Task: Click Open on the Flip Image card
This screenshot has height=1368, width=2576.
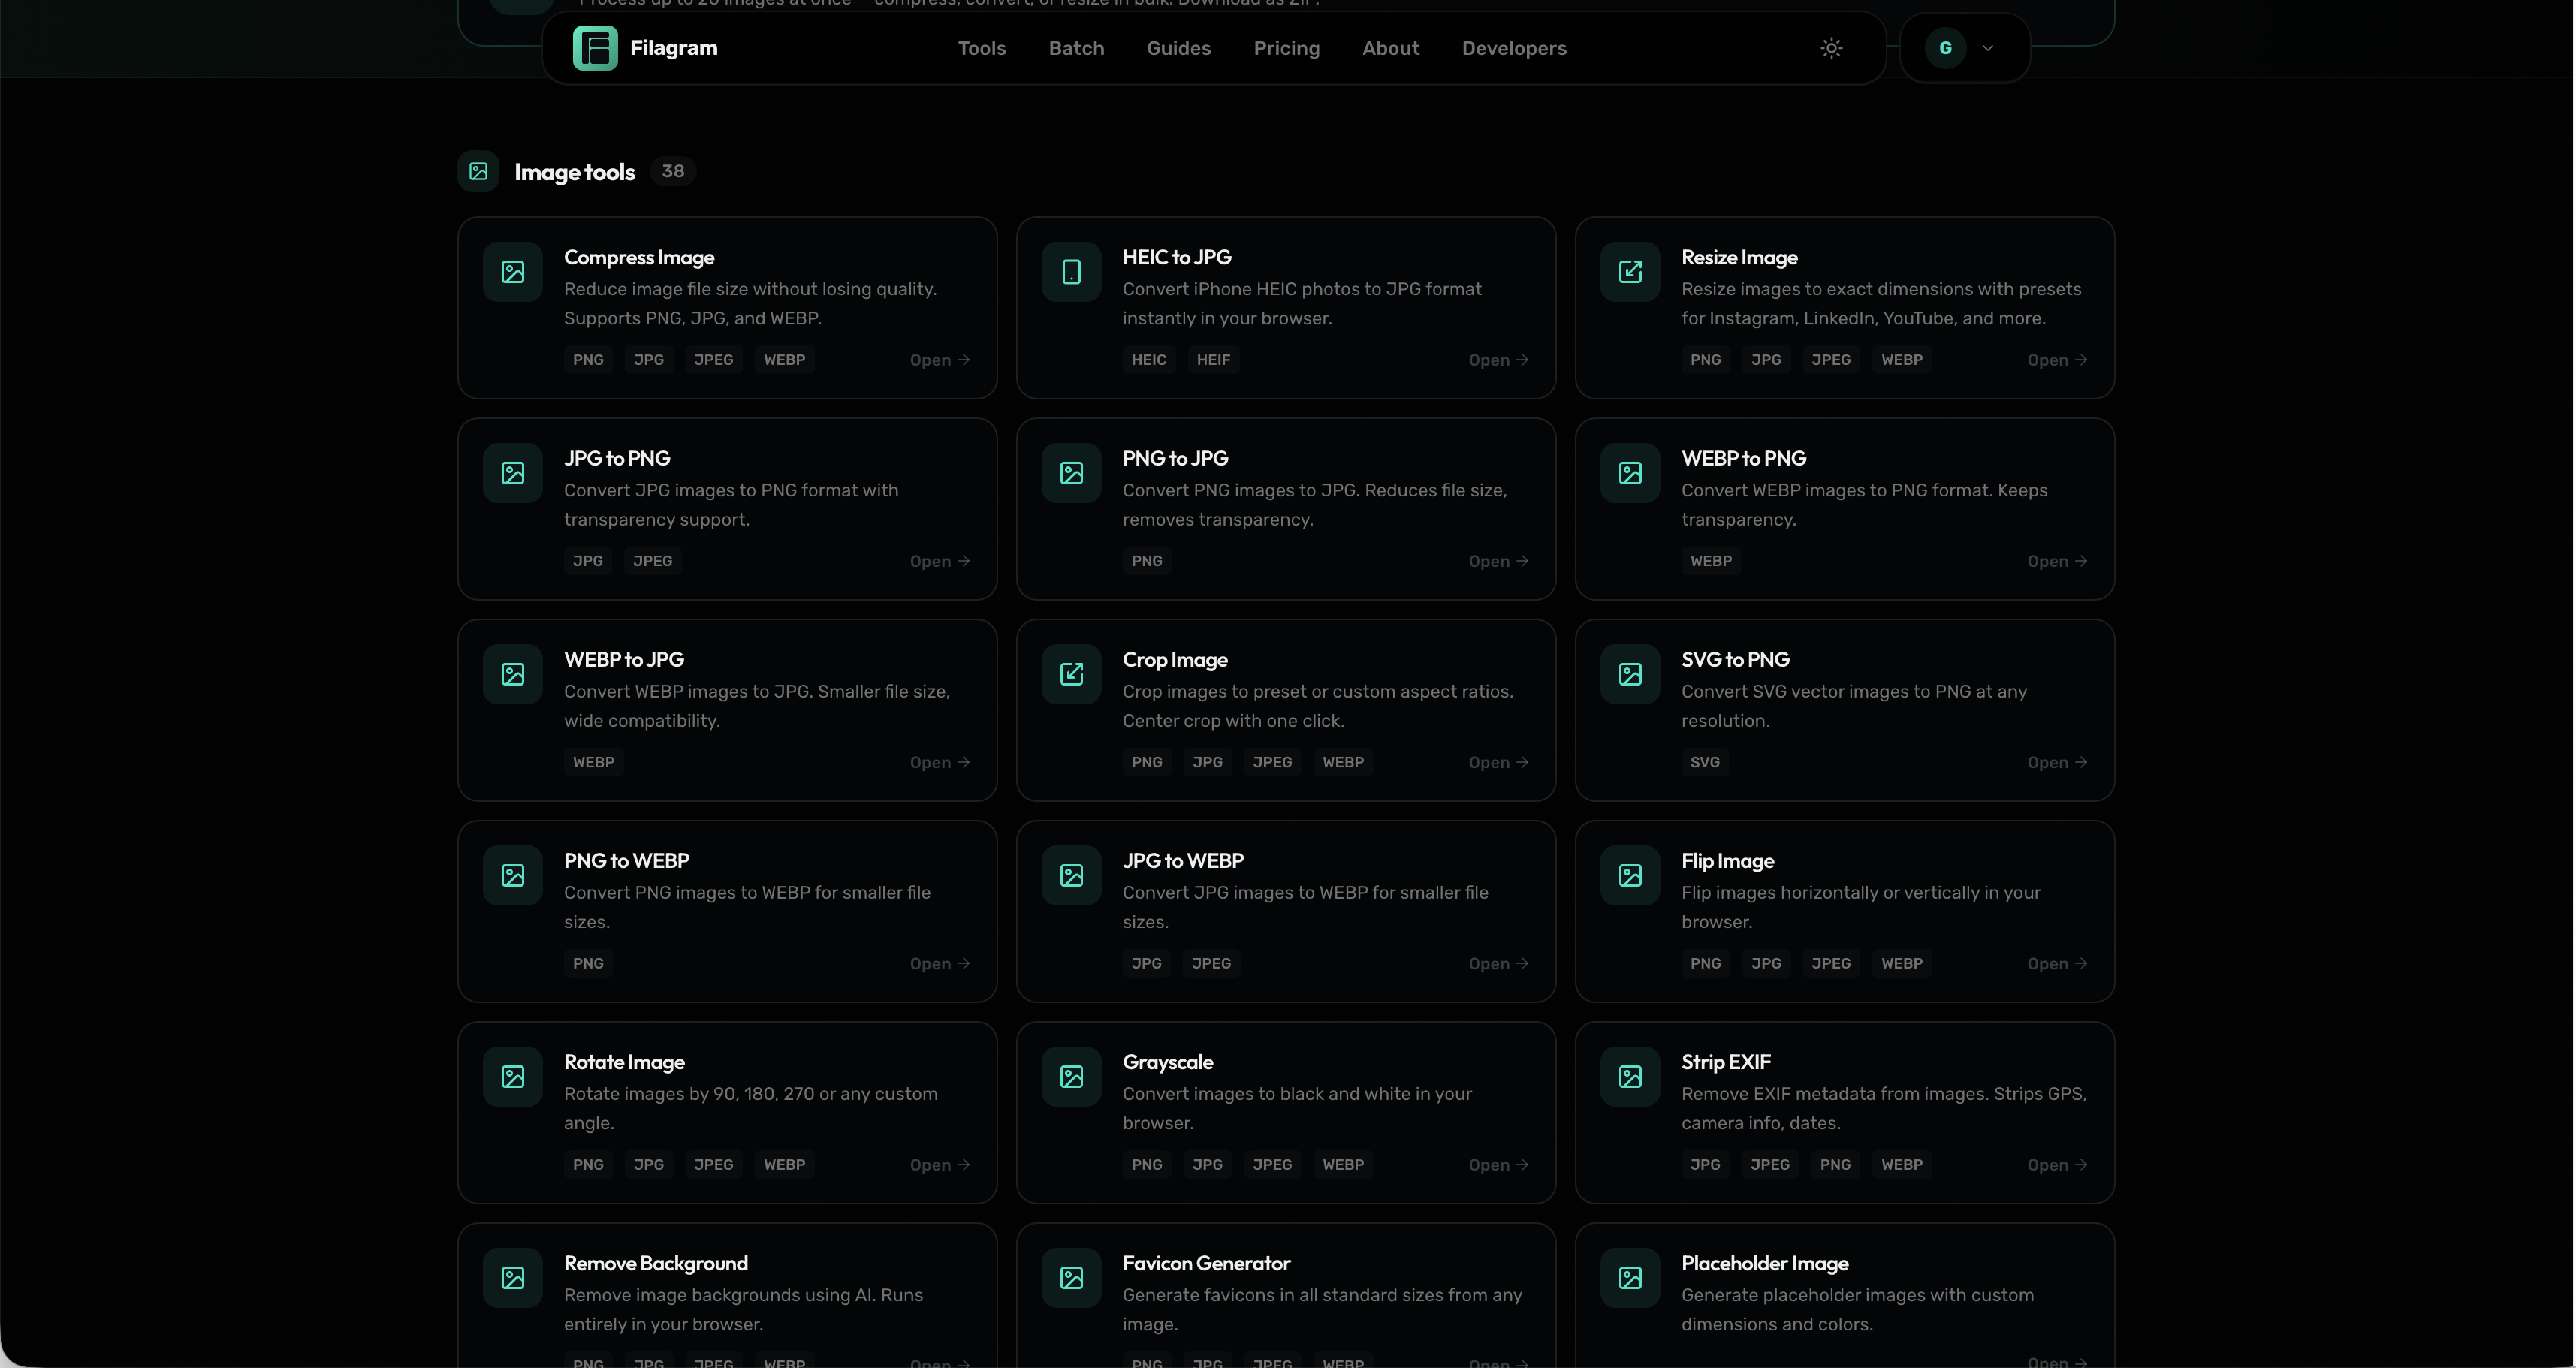Action: (2057, 964)
